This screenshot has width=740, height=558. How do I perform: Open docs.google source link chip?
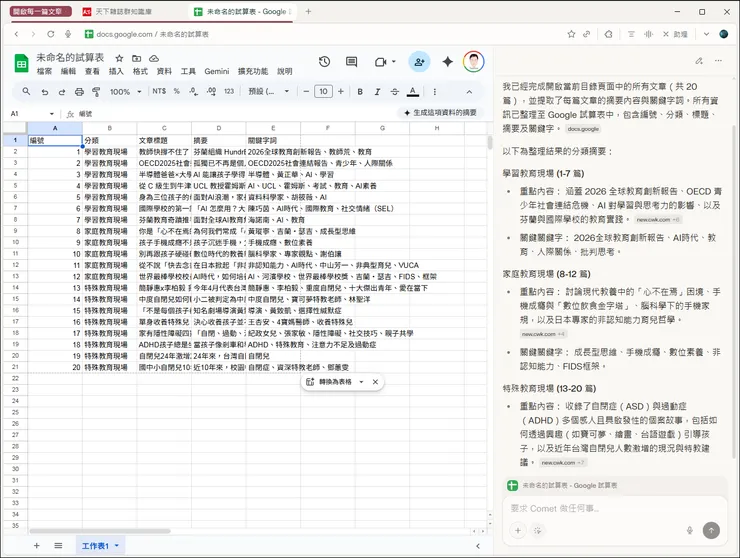[x=583, y=129]
